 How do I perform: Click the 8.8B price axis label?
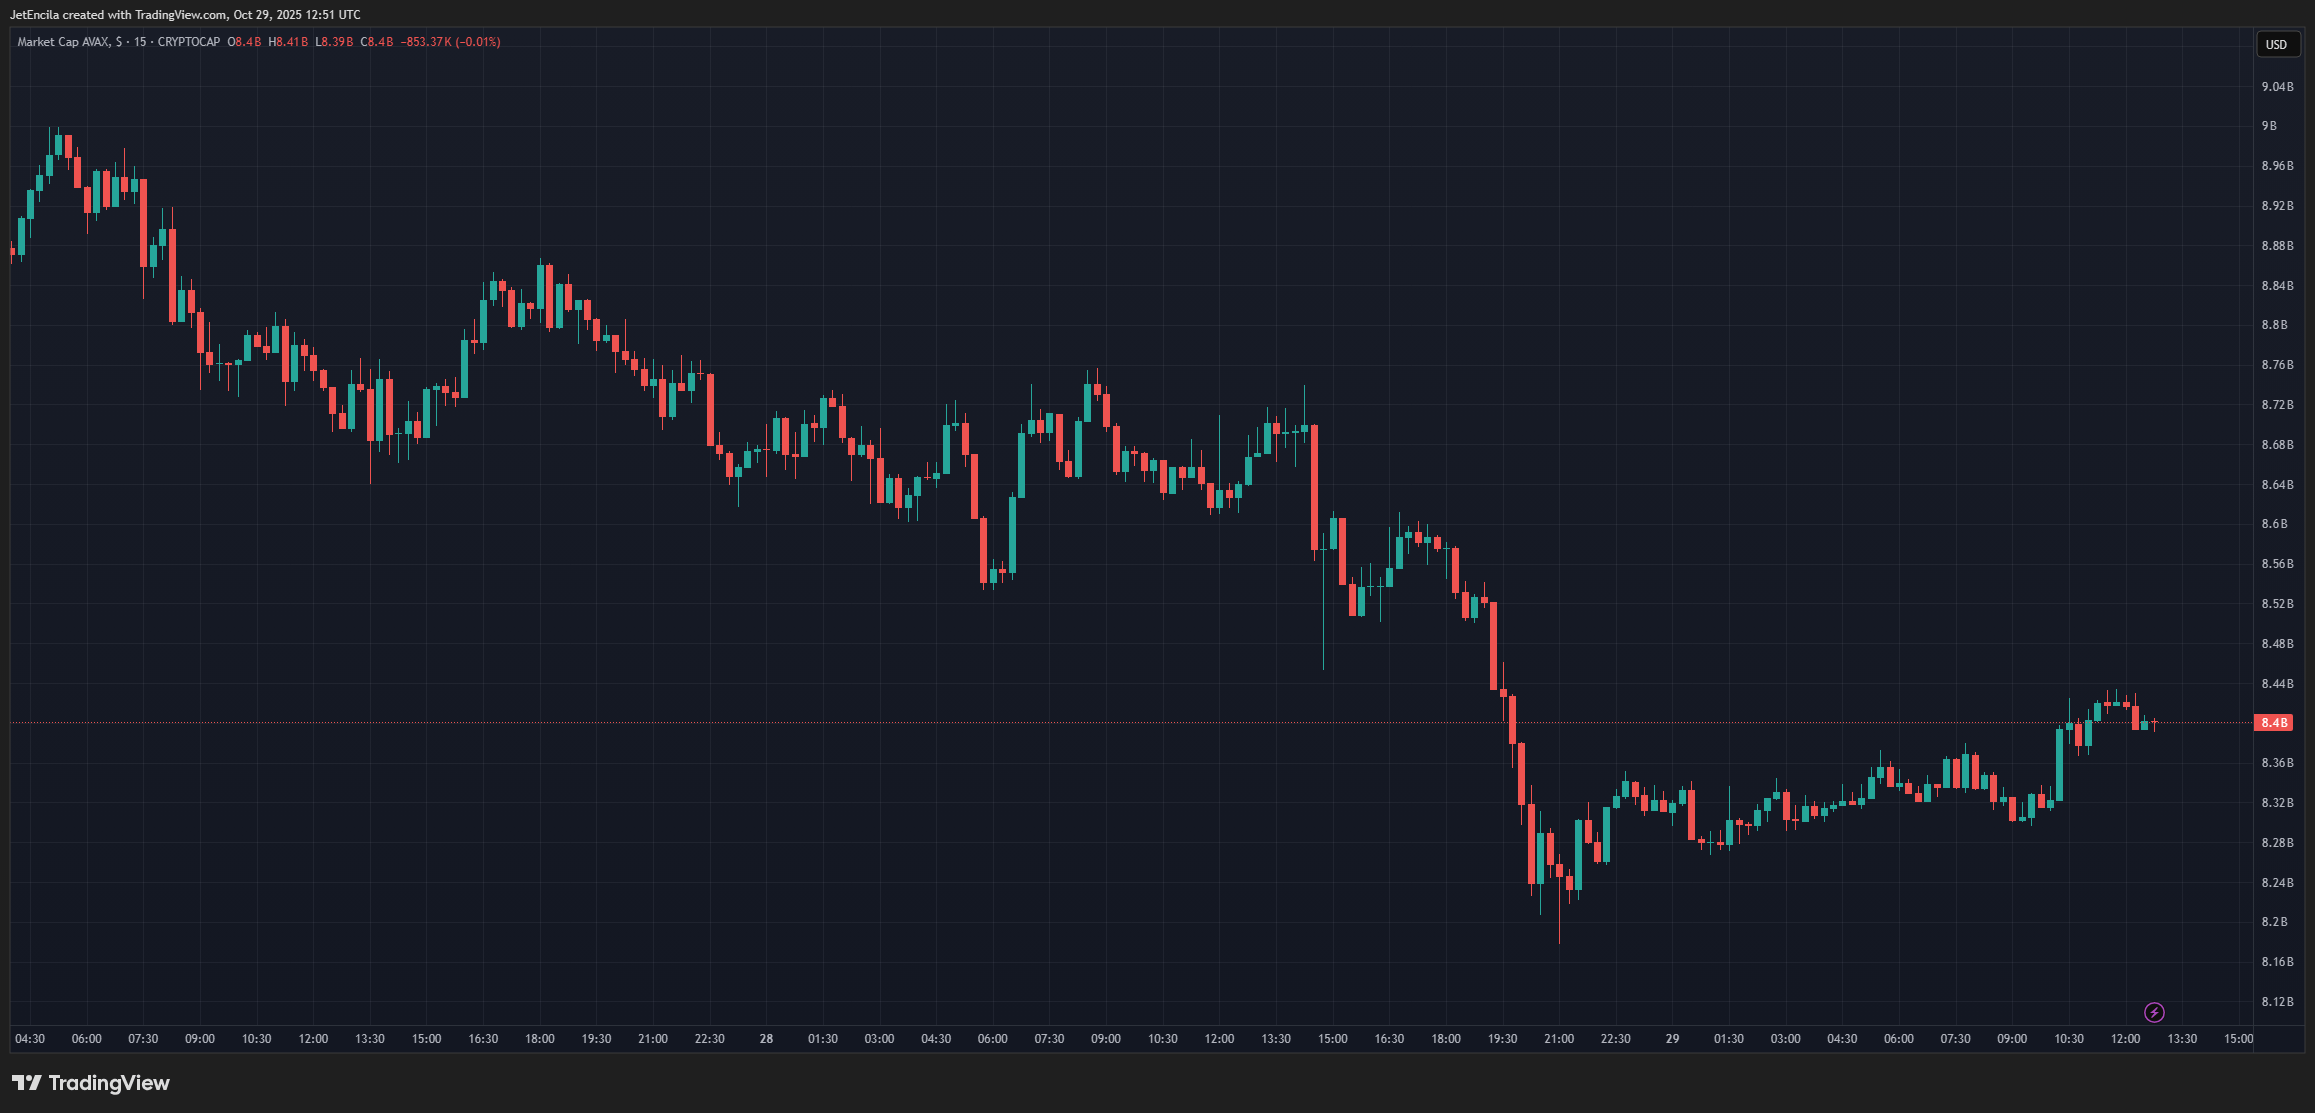click(2274, 325)
